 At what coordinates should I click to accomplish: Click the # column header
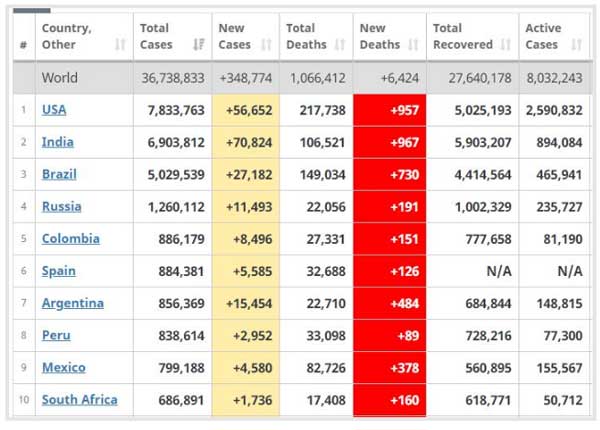[23, 45]
